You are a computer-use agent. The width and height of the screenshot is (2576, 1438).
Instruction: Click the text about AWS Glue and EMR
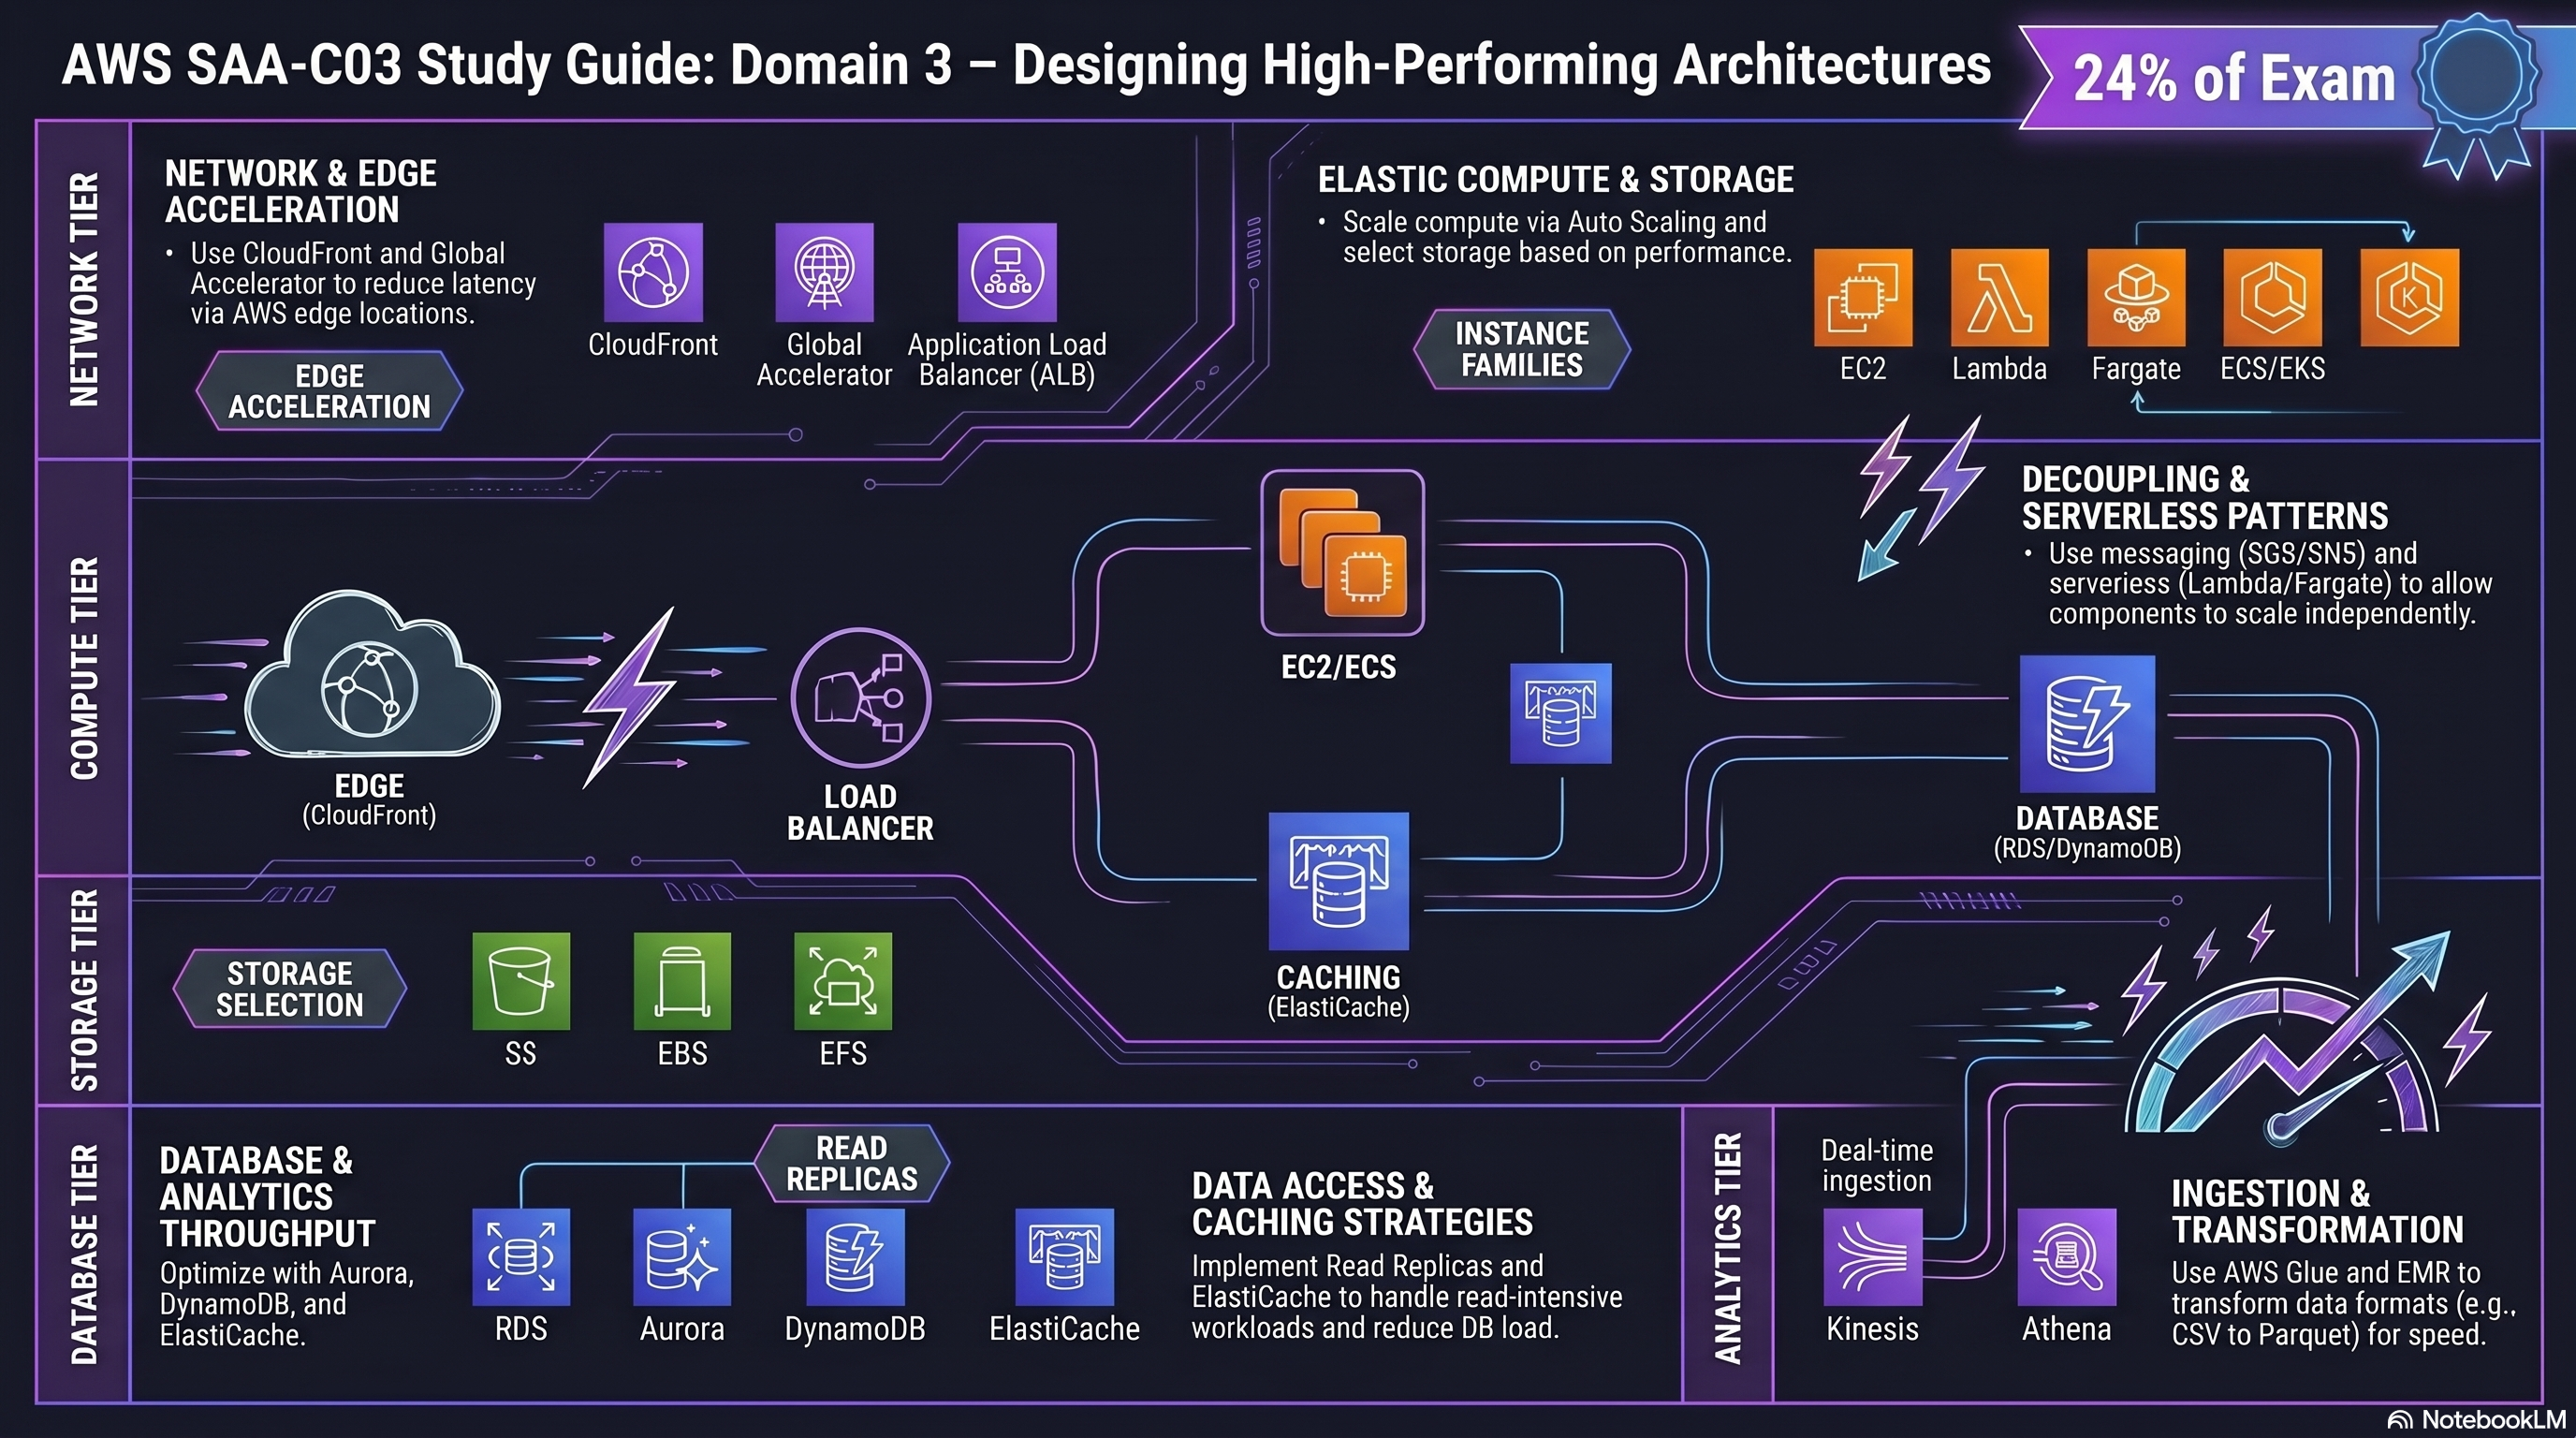pyautogui.click(x=2342, y=1303)
